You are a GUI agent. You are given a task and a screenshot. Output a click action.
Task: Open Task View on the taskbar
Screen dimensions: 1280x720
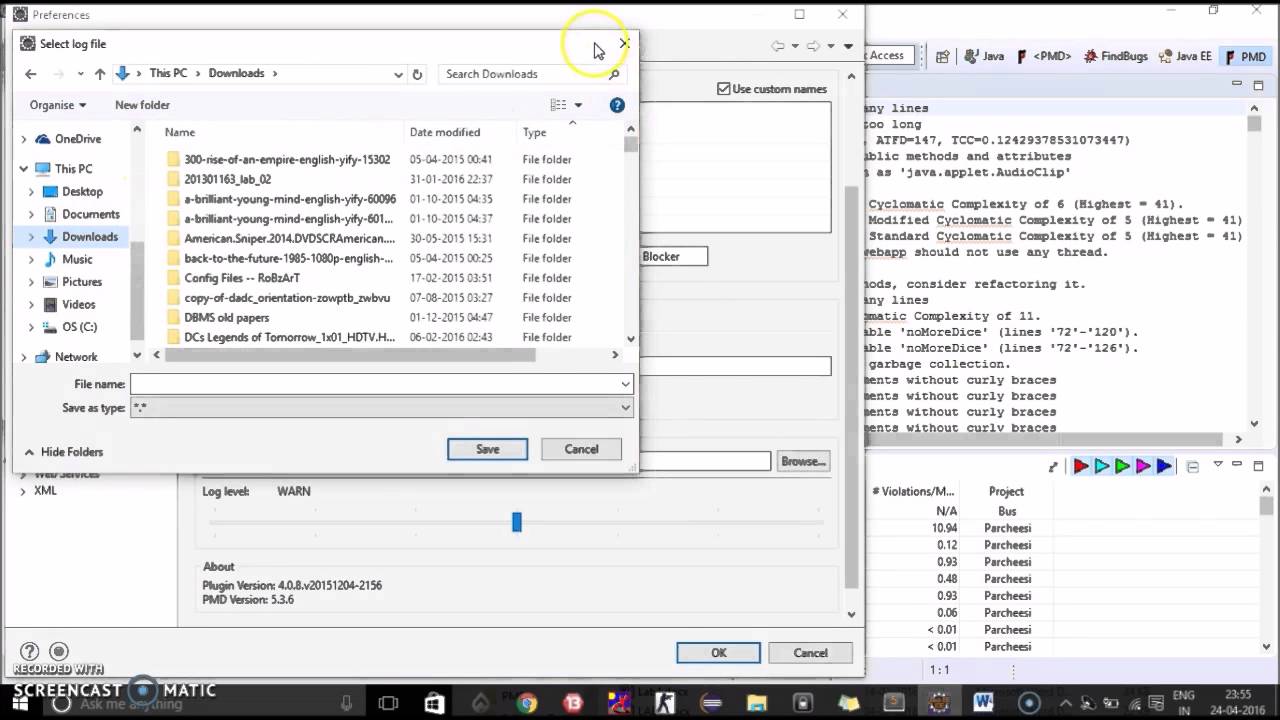(388, 703)
